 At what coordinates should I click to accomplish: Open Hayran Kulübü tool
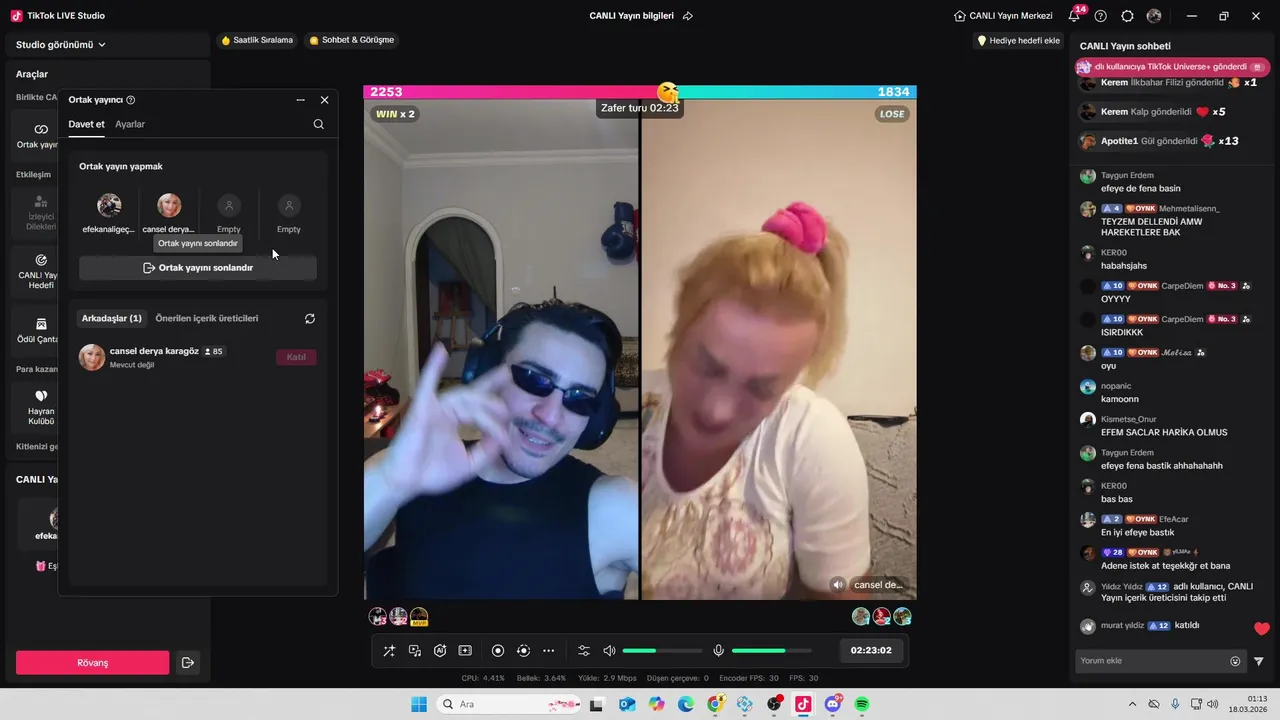(40, 406)
